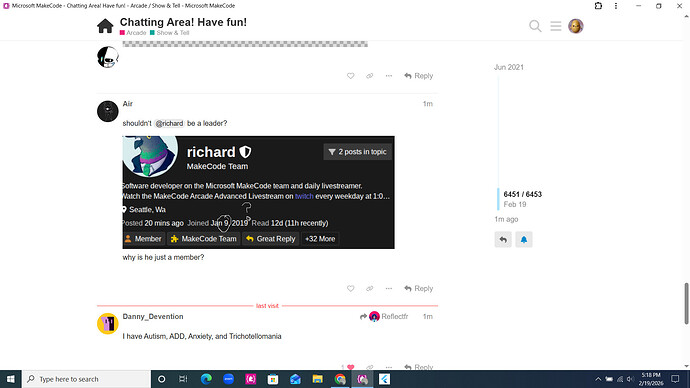The width and height of the screenshot is (690, 388).
Task: Open the Windows Start menu
Action: point(11,379)
